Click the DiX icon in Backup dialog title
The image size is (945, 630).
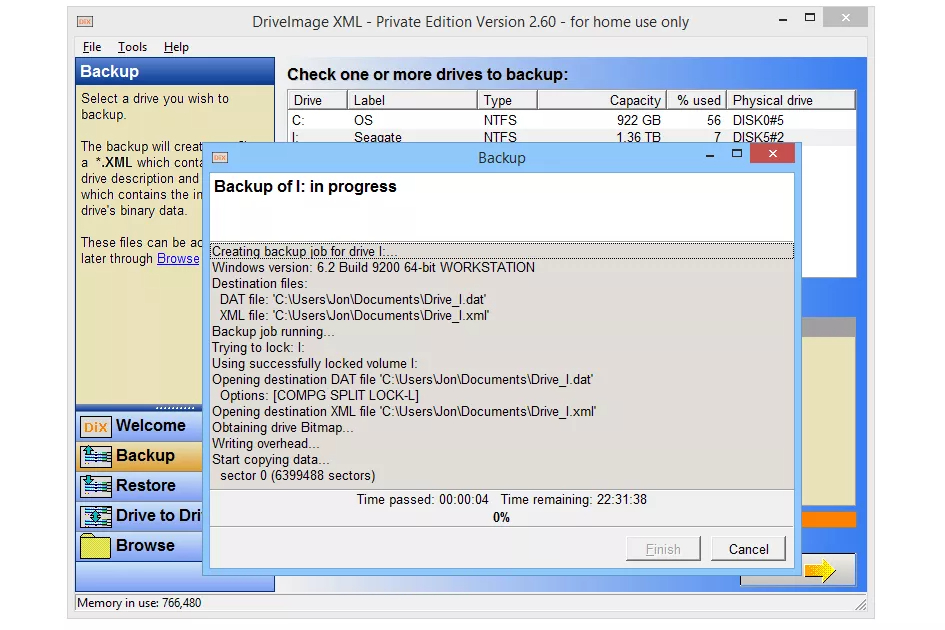pos(220,157)
